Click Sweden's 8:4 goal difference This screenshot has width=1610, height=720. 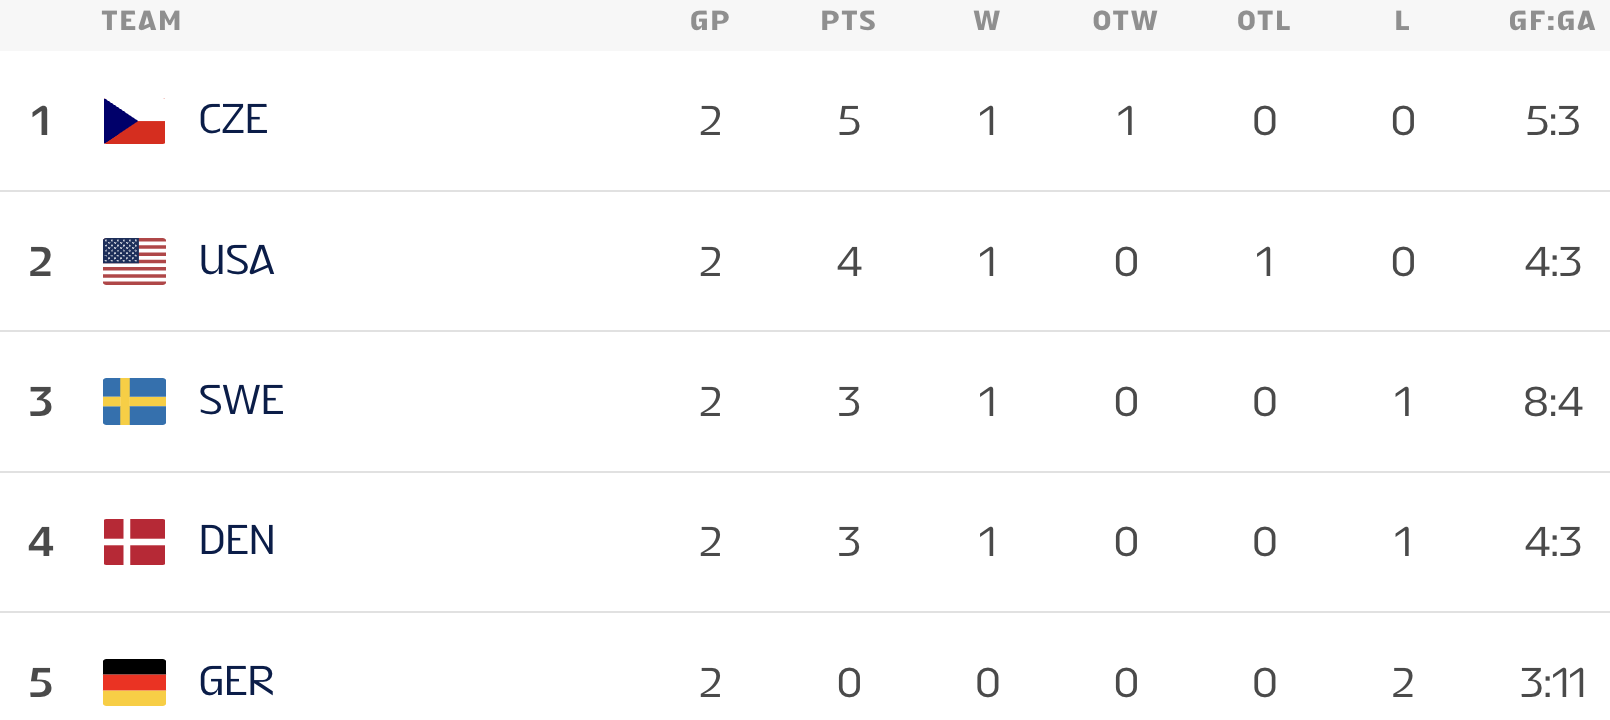click(1553, 402)
